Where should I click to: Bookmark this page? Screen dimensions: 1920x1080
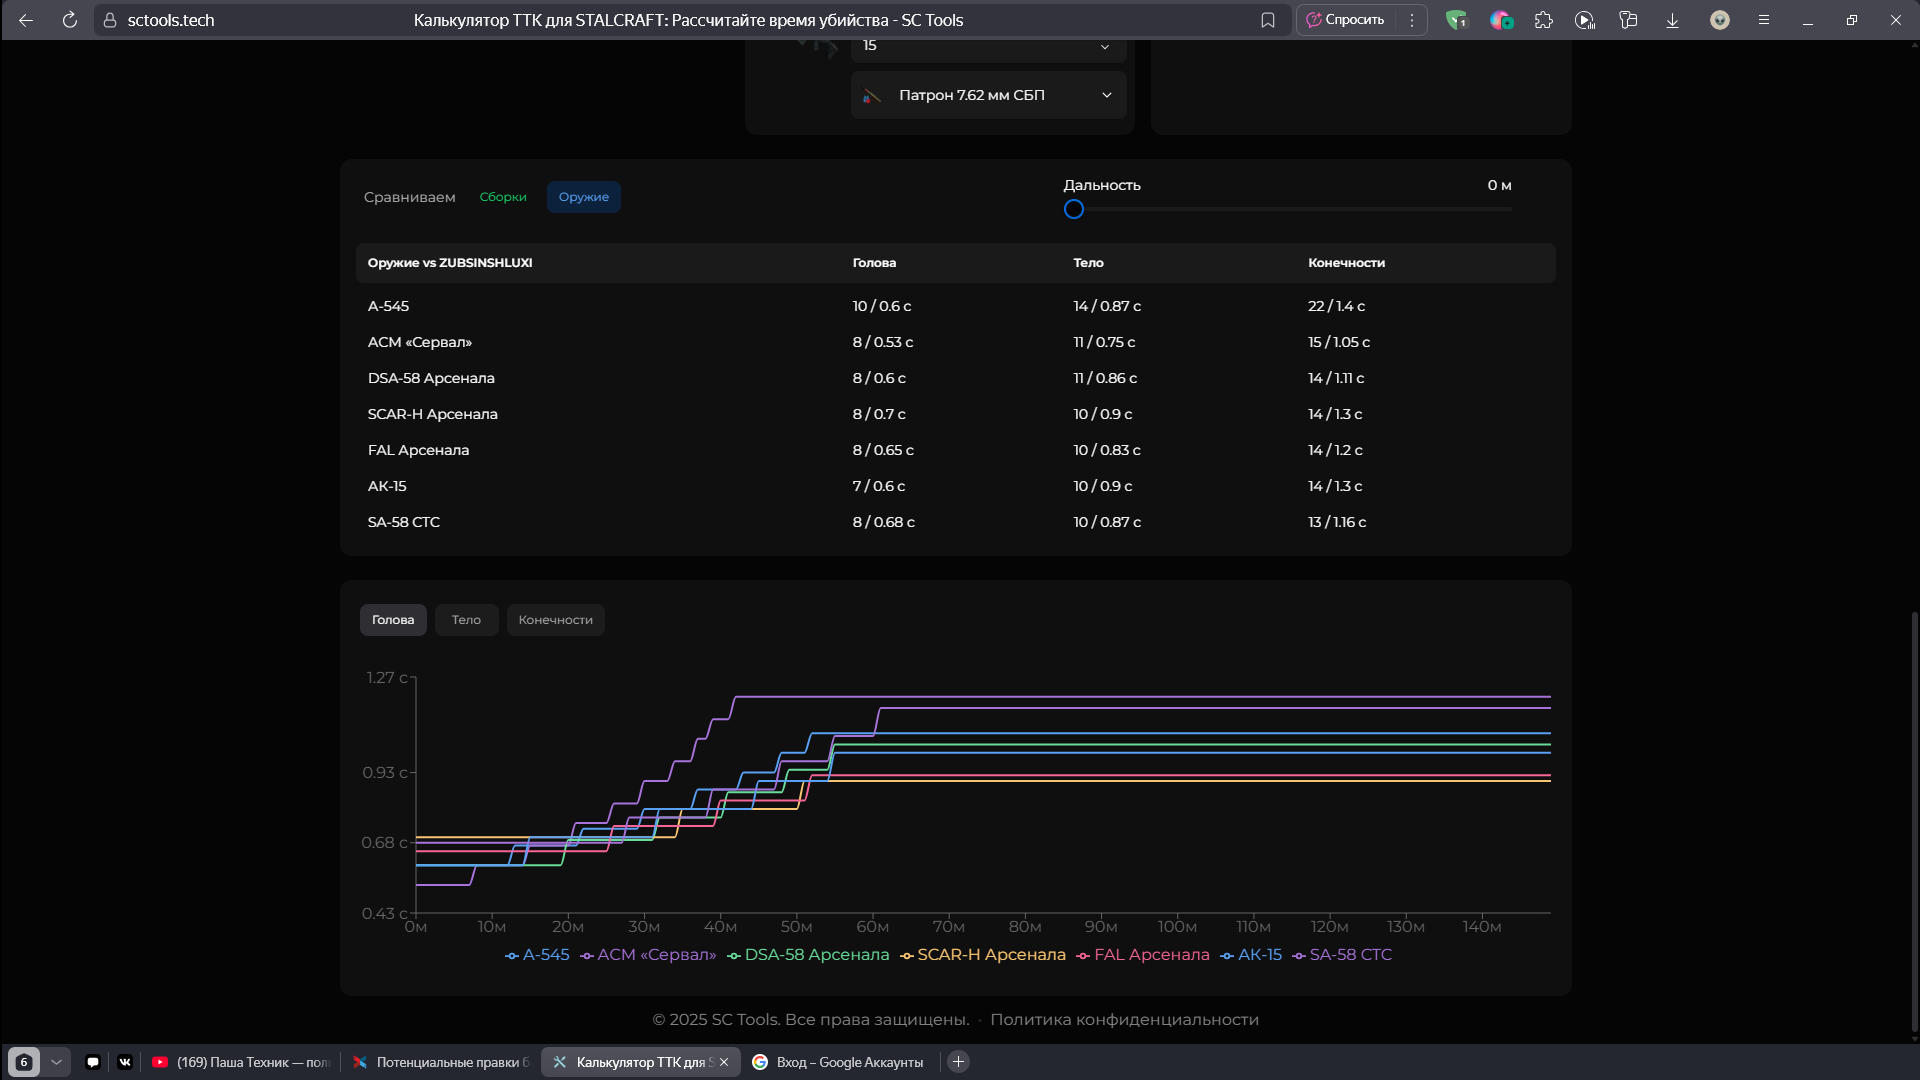pos(1268,20)
